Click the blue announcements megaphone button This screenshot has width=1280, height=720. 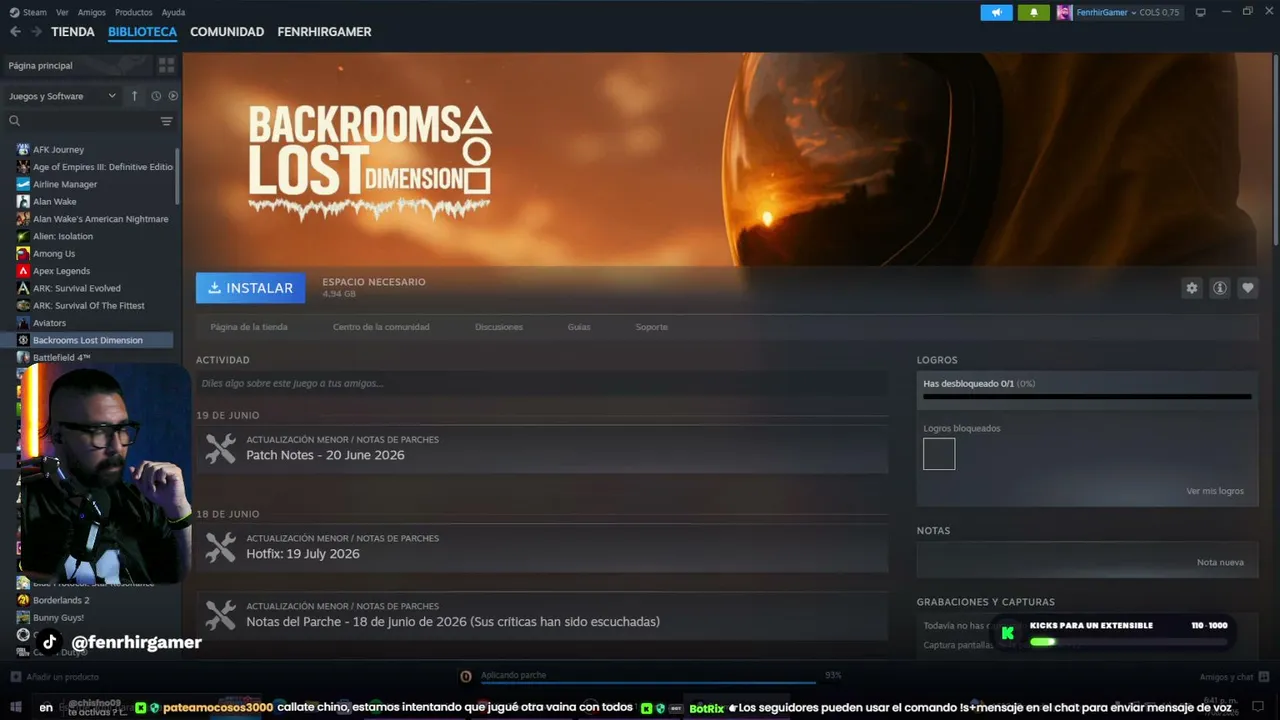(996, 12)
